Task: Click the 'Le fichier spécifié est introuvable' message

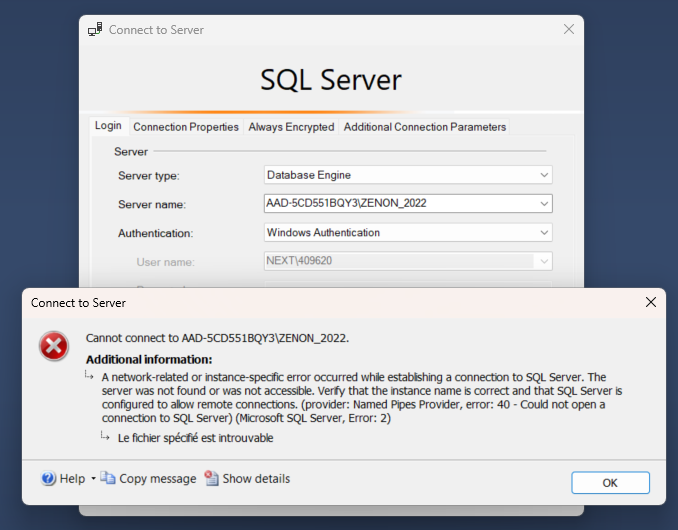Action: [x=195, y=438]
